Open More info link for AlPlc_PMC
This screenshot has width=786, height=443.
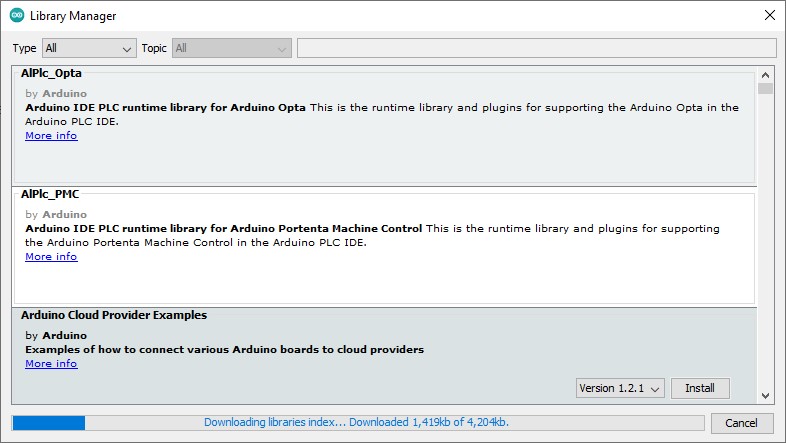point(51,257)
